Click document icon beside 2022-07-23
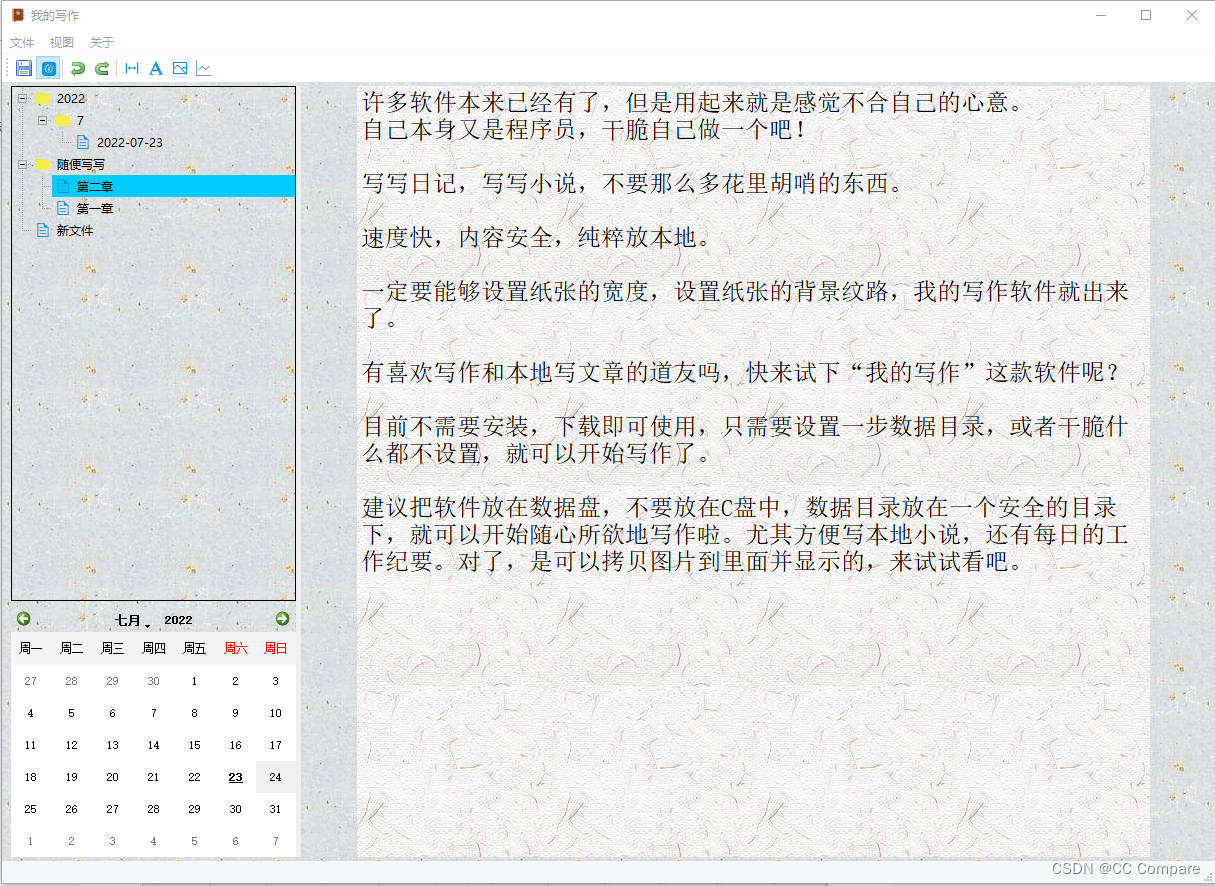Image resolution: width=1215 pixels, height=886 pixels. click(83, 142)
